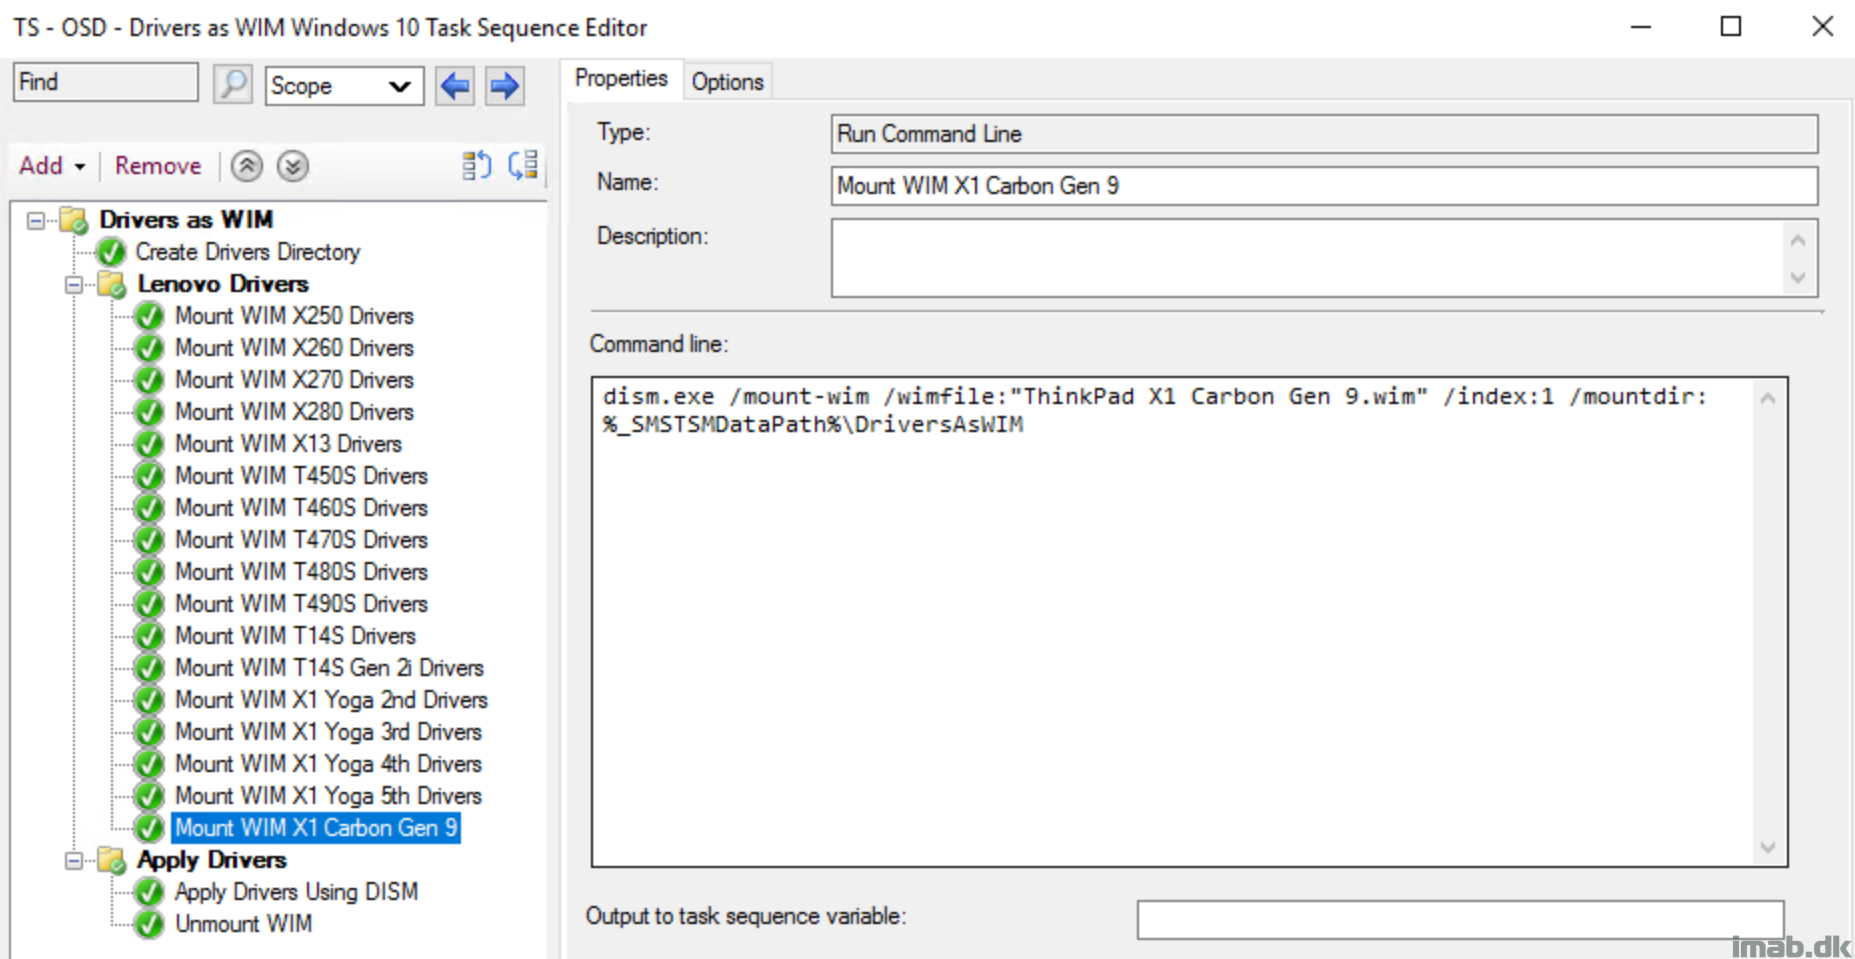Click status icon of Mount WIM X250 Drivers
The width and height of the screenshot is (1855, 959).
[x=149, y=316]
